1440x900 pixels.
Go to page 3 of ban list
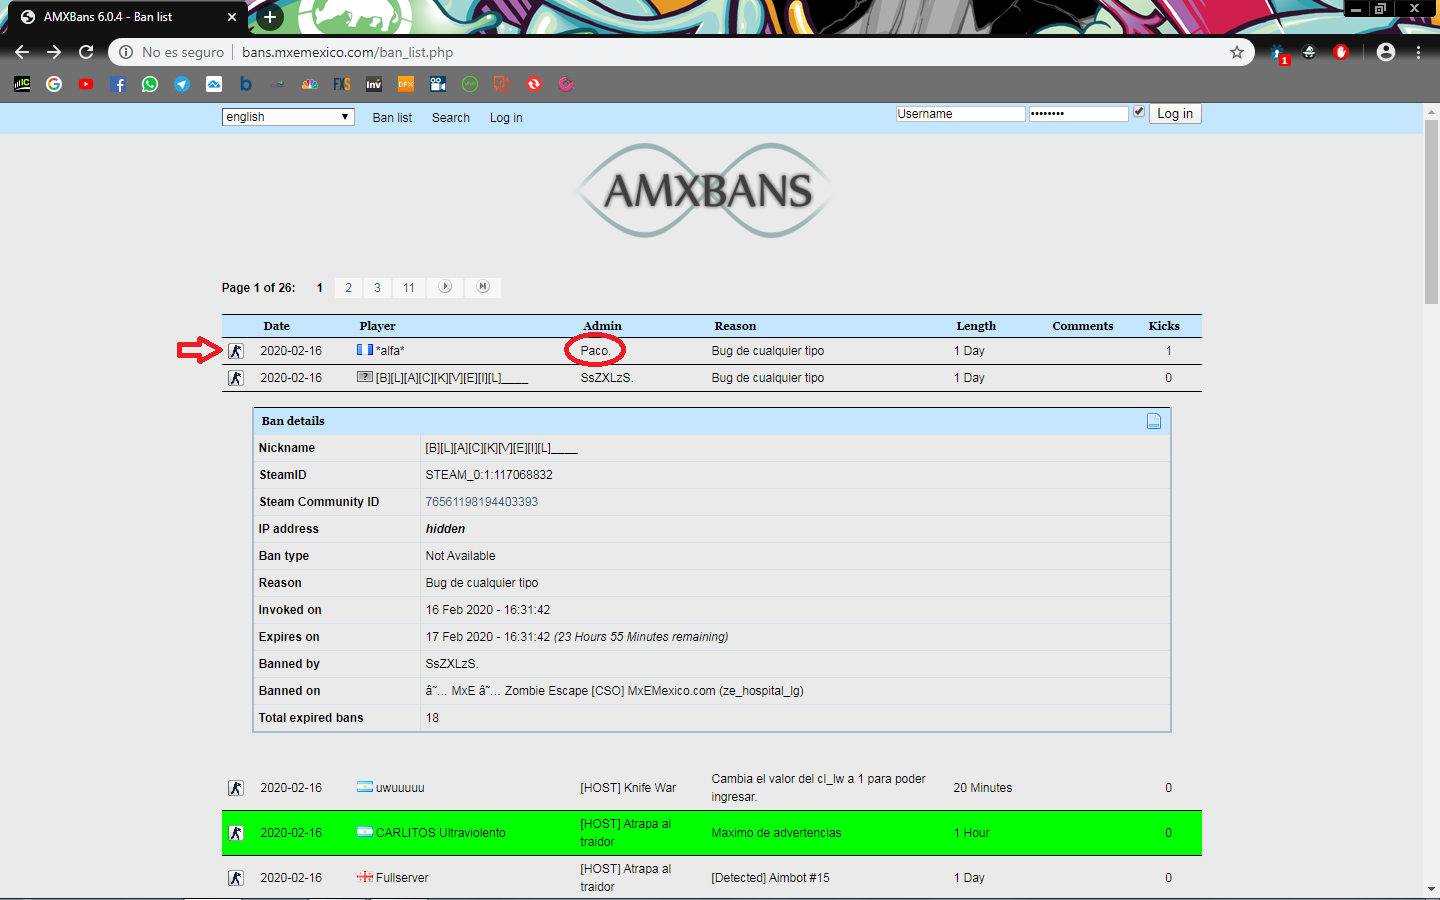377,287
